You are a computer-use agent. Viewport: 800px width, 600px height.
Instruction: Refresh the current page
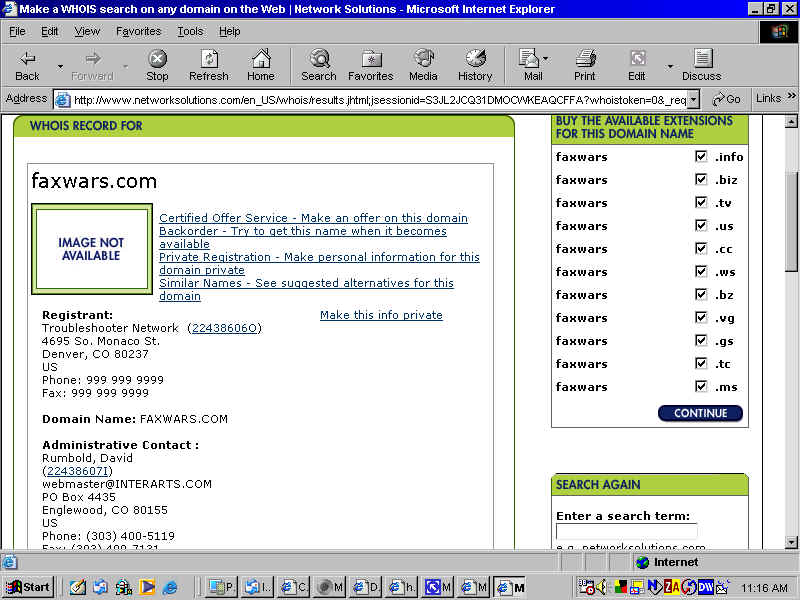click(x=209, y=65)
